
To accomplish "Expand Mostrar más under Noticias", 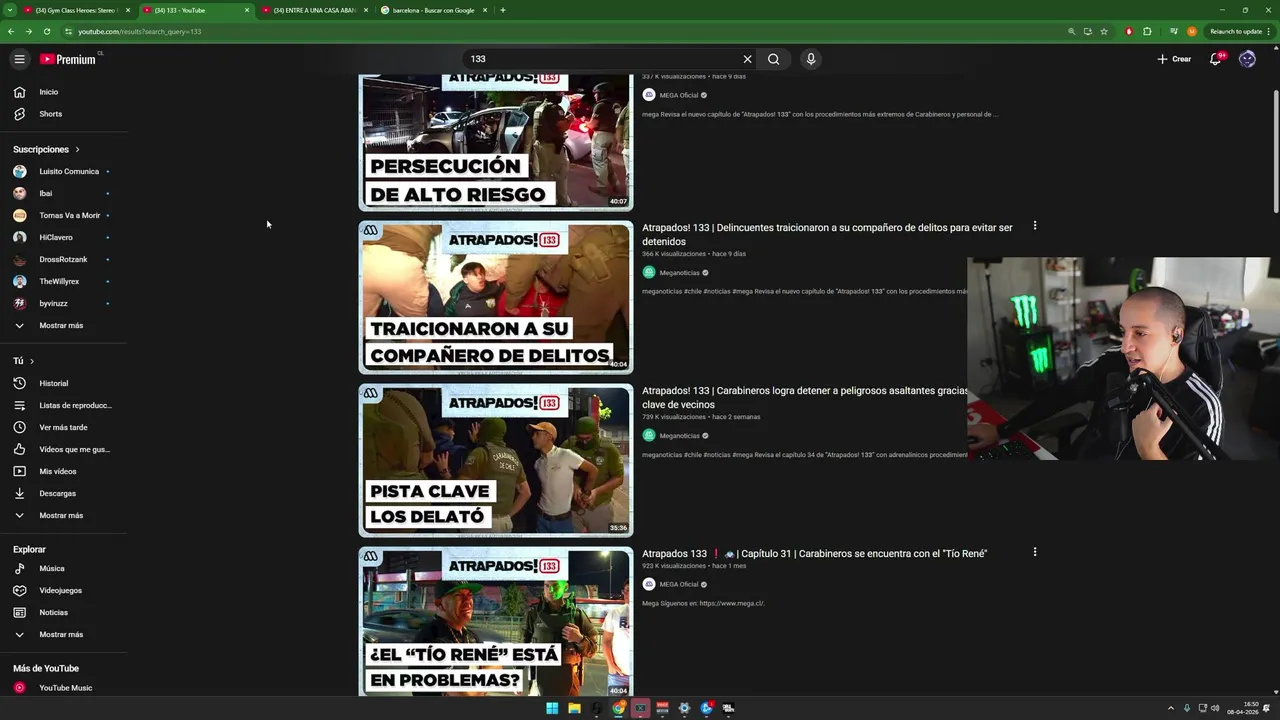I will tap(62, 635).
